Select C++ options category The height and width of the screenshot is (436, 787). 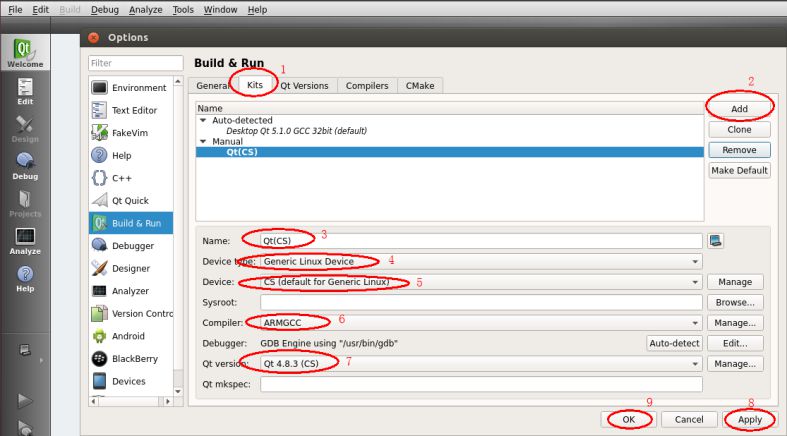tap(131, 178)
